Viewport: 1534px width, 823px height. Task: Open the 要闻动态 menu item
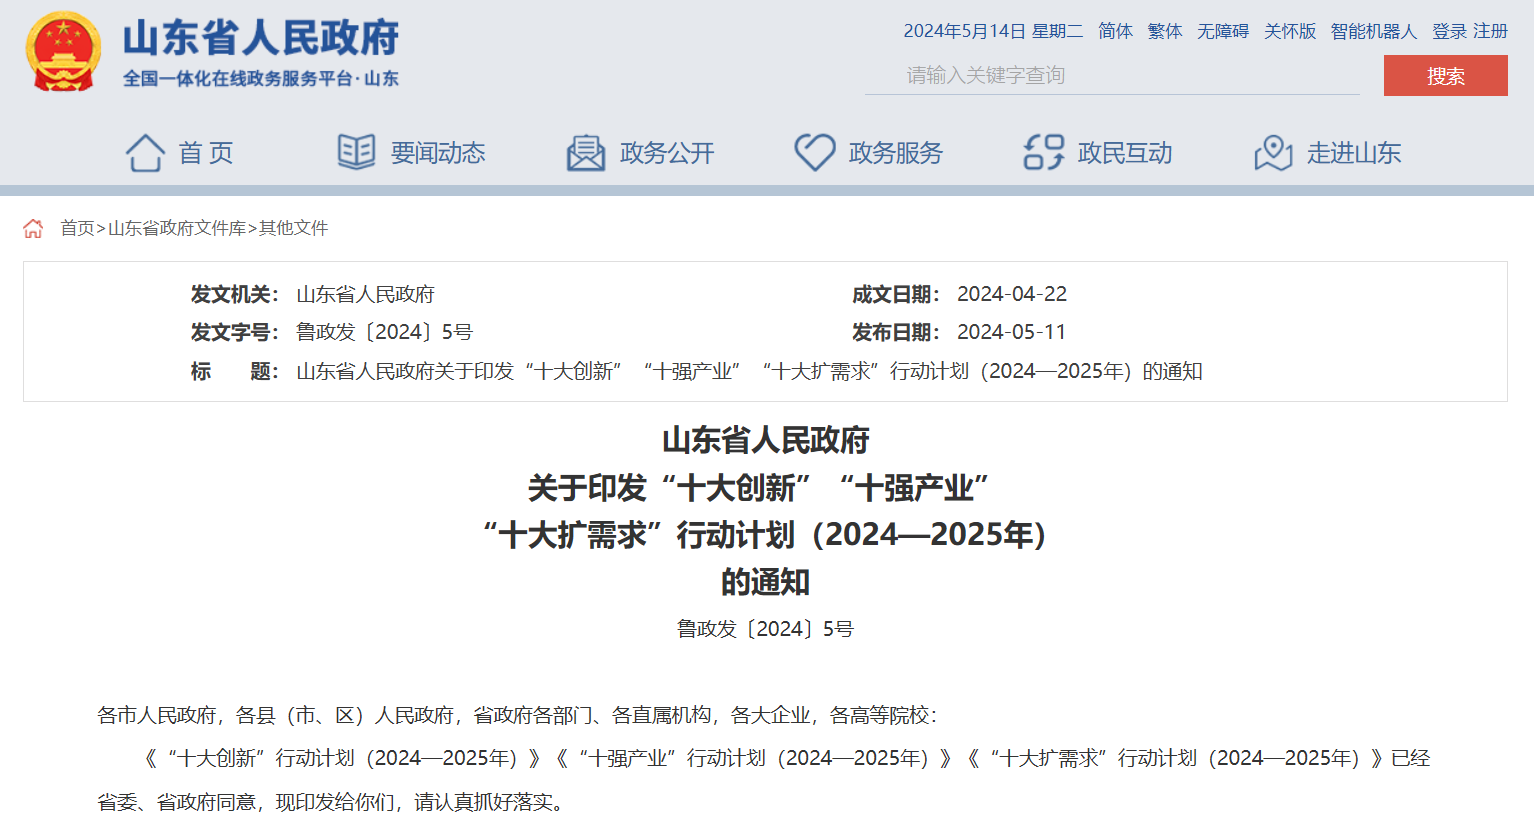pos(437,153)
